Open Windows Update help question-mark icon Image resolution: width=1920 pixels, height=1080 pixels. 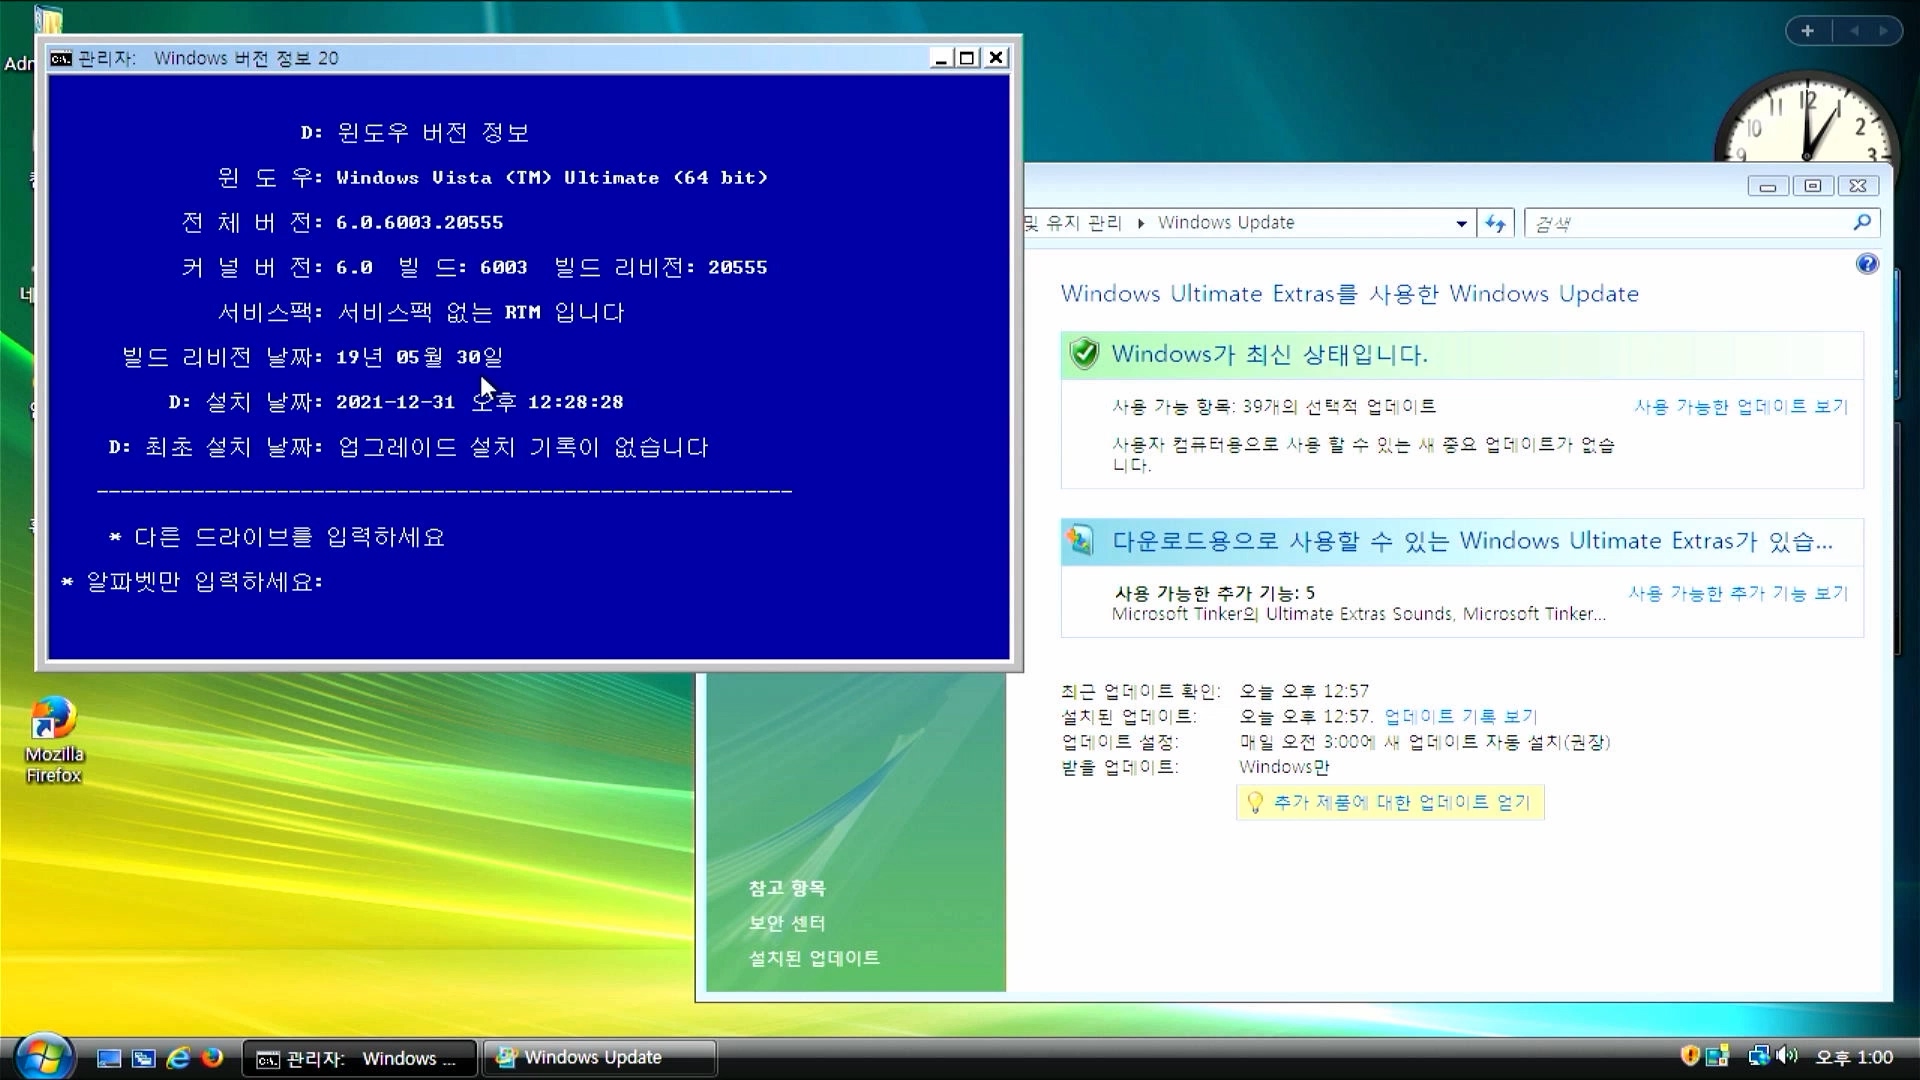tap(1866, 264)
